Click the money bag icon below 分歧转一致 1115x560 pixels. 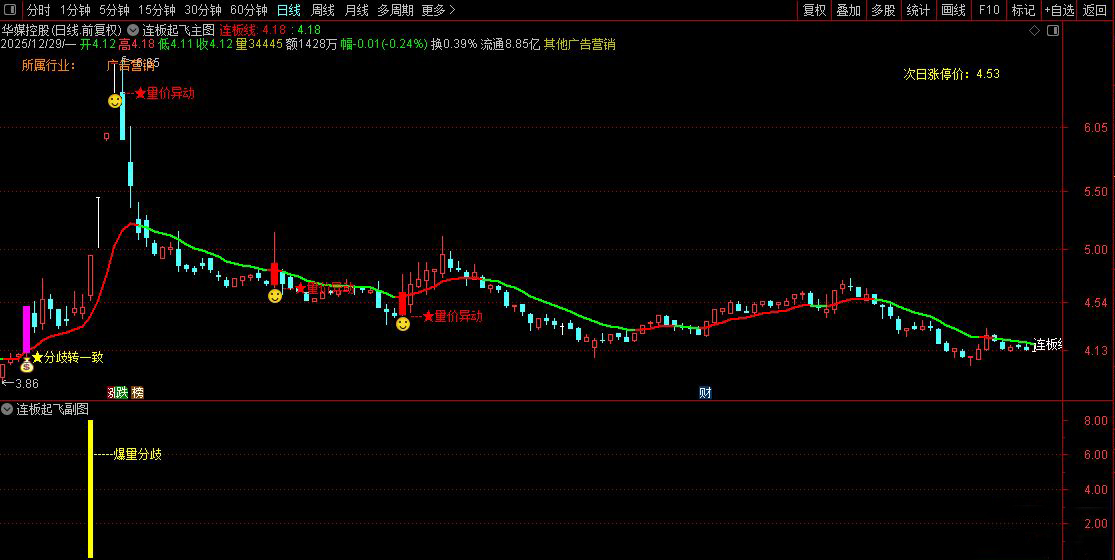[27, 366]
